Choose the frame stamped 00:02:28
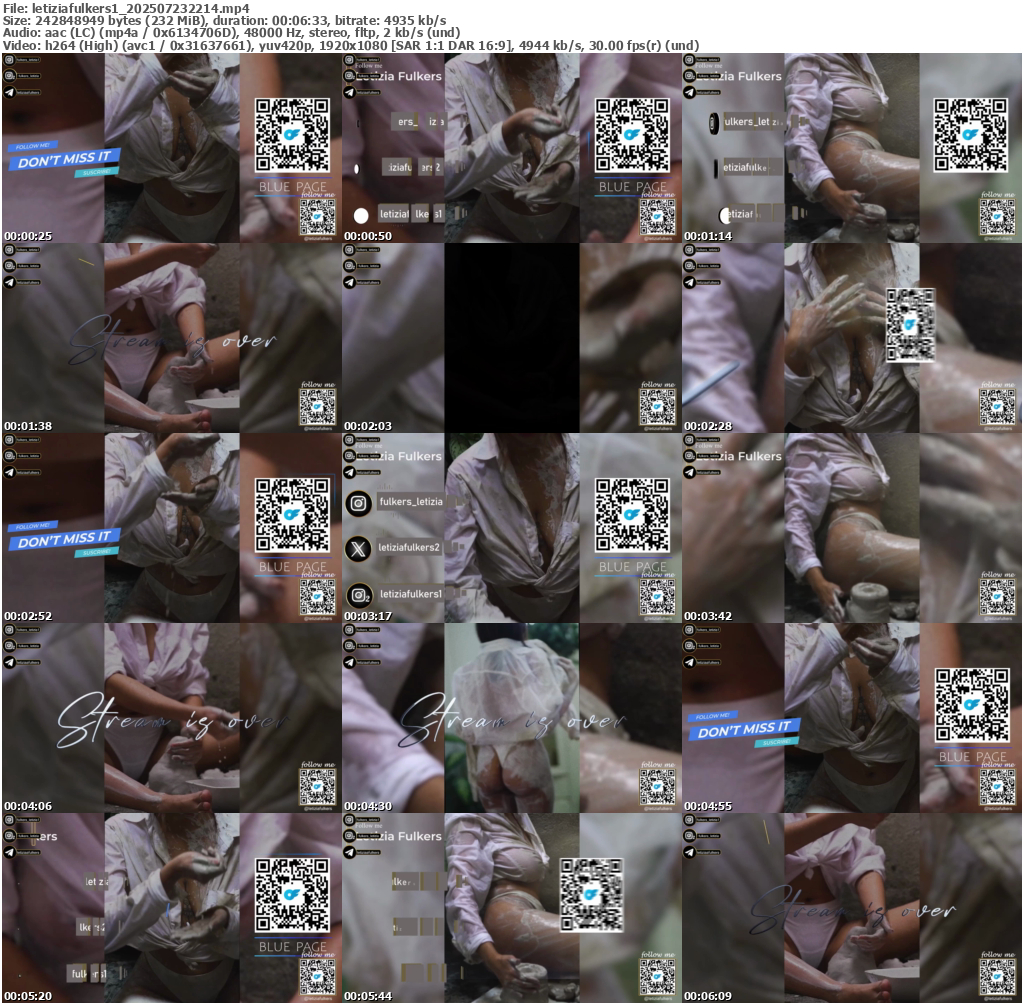Screen dimensions: 1024x1003 point(852,338)
